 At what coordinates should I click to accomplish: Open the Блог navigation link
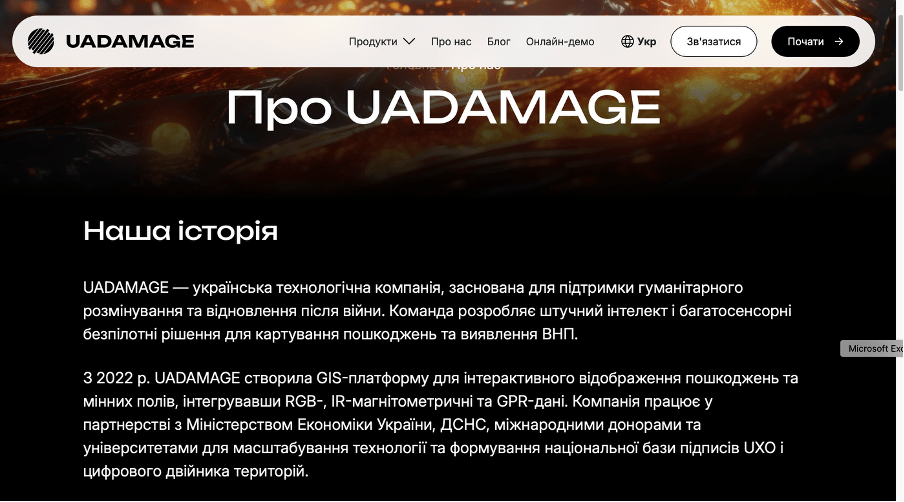click(498, 42)
